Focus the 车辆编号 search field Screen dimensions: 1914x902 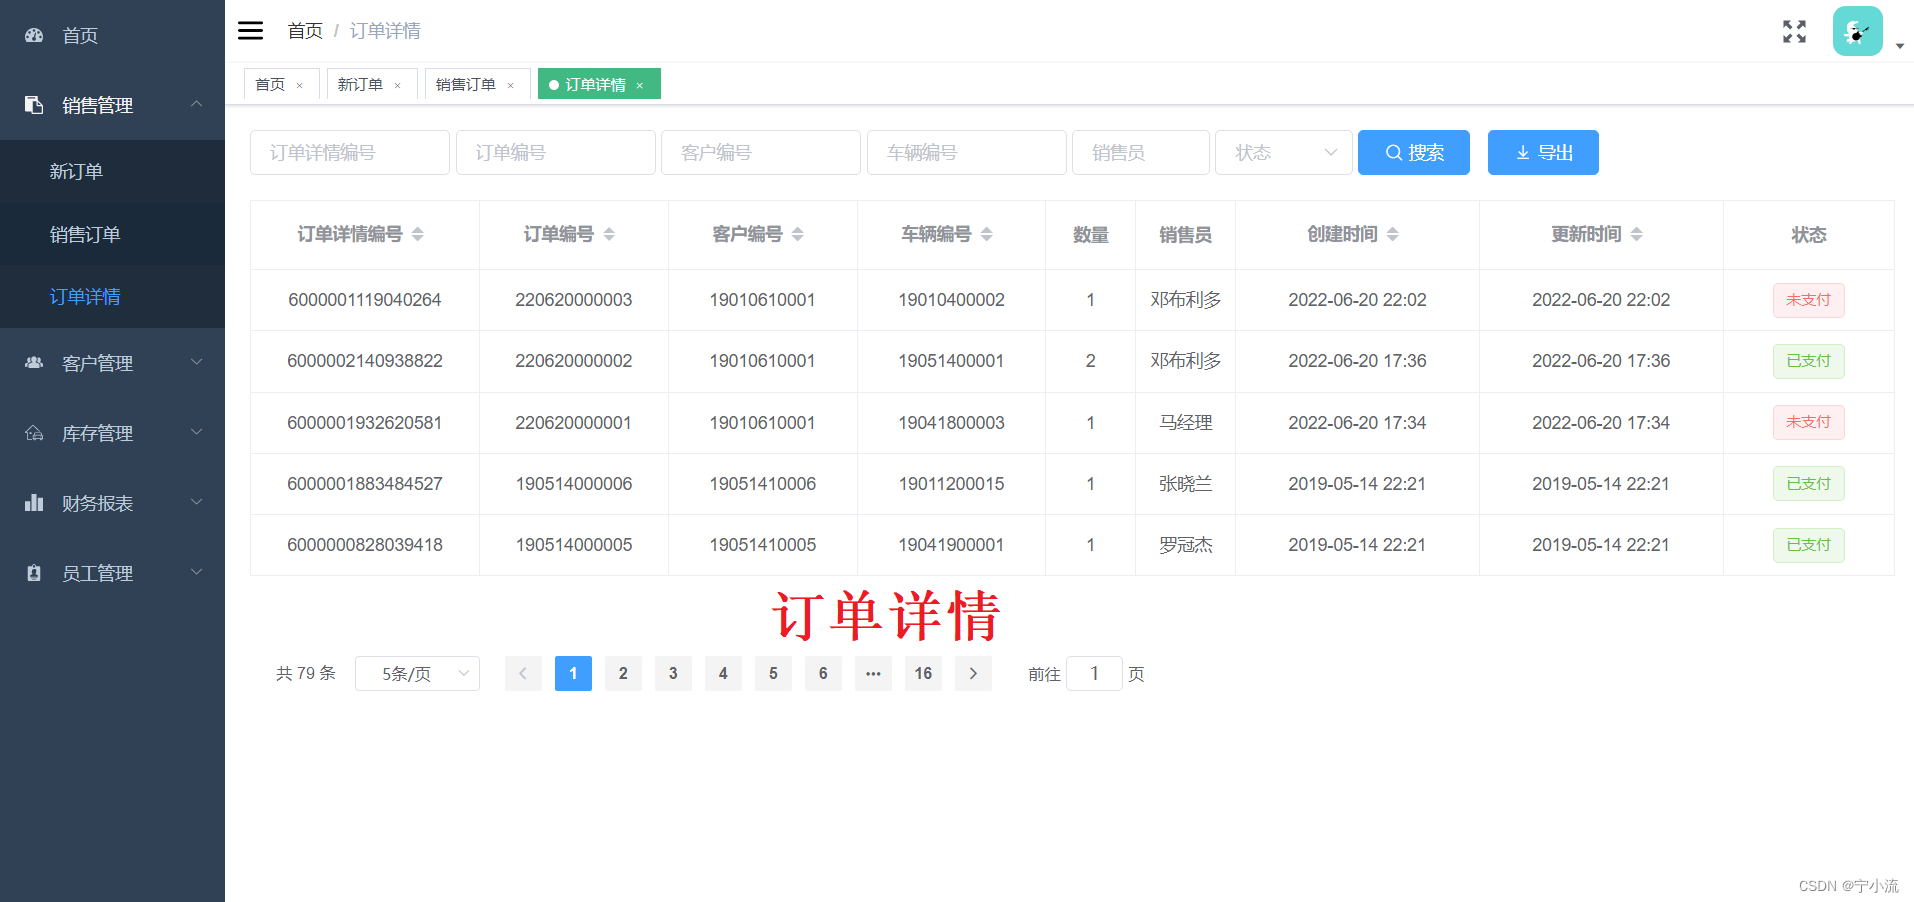click(x=967, y=152)
